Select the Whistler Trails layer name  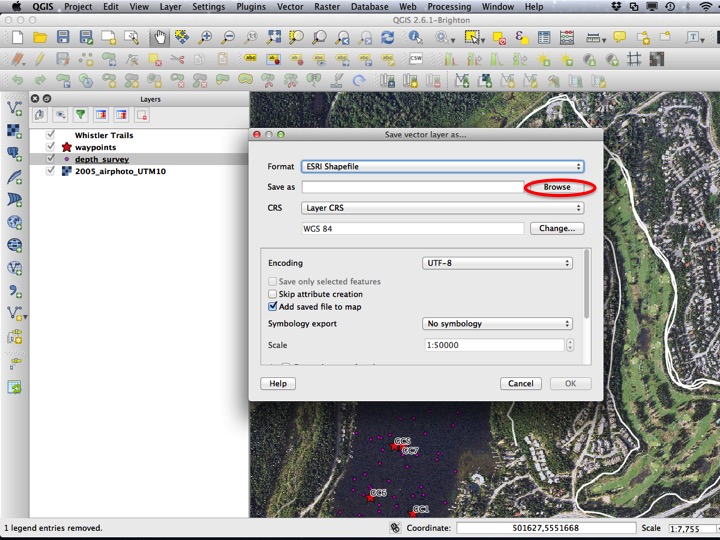tap(104, 135)
